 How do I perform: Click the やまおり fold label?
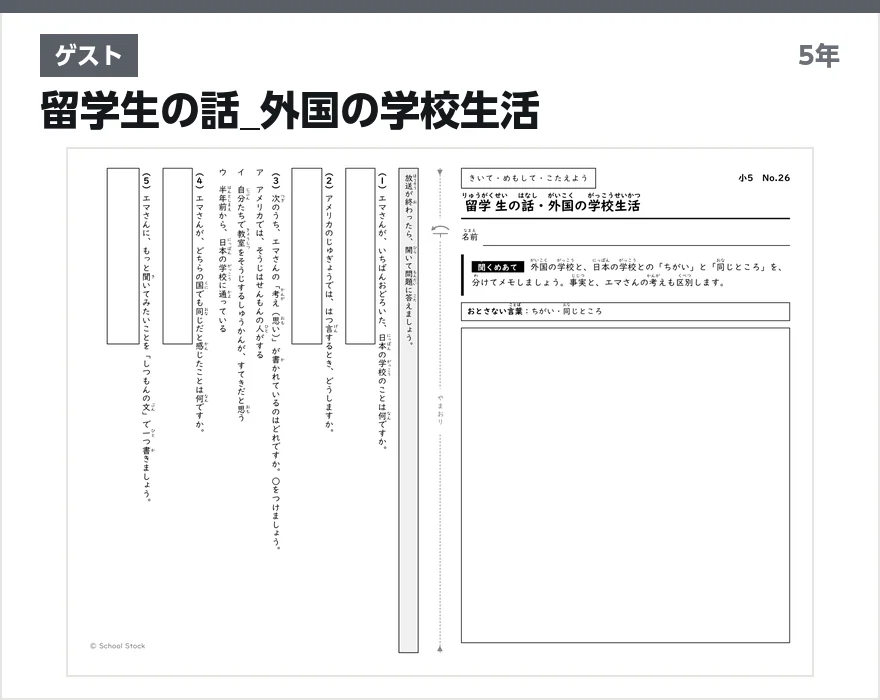coord(441,409)
